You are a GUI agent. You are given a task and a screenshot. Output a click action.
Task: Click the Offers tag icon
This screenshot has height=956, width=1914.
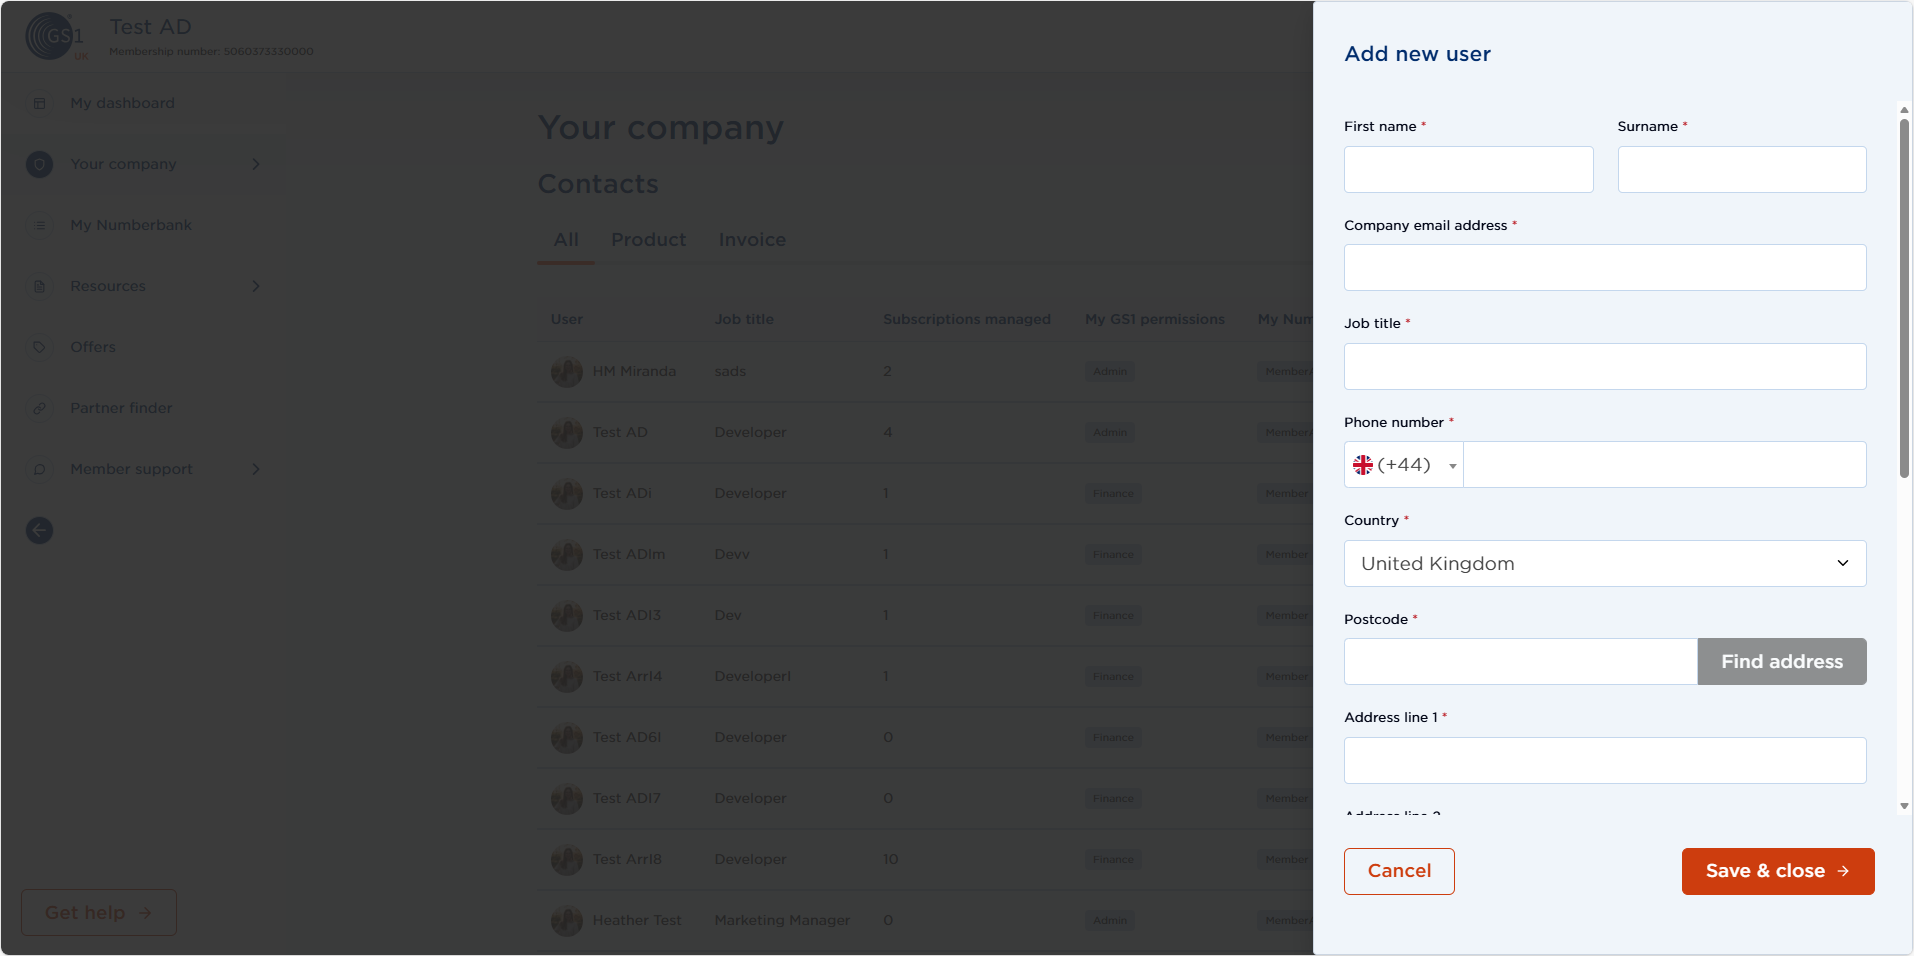pos(40,347)
